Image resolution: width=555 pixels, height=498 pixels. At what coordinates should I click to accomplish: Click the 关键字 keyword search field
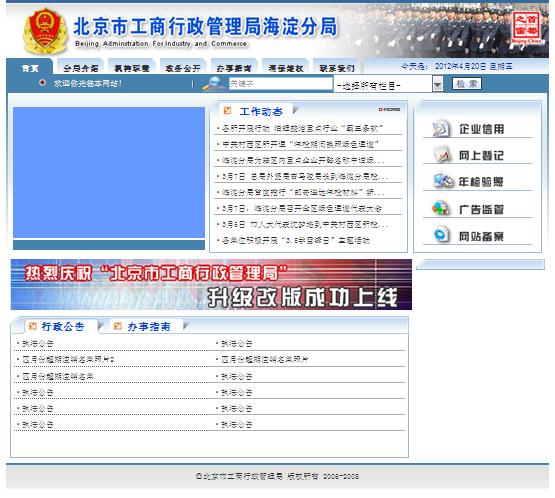(x=281, y=84)
